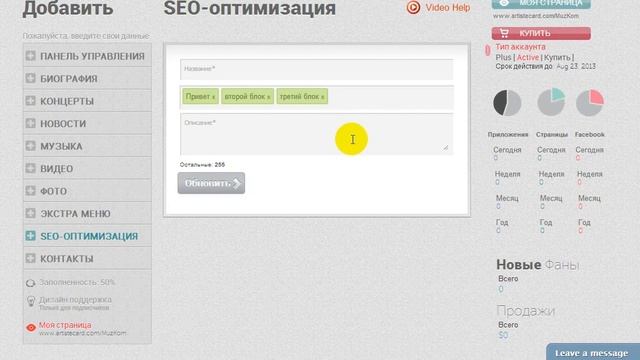Play the Video Help icon

point(413,7)
